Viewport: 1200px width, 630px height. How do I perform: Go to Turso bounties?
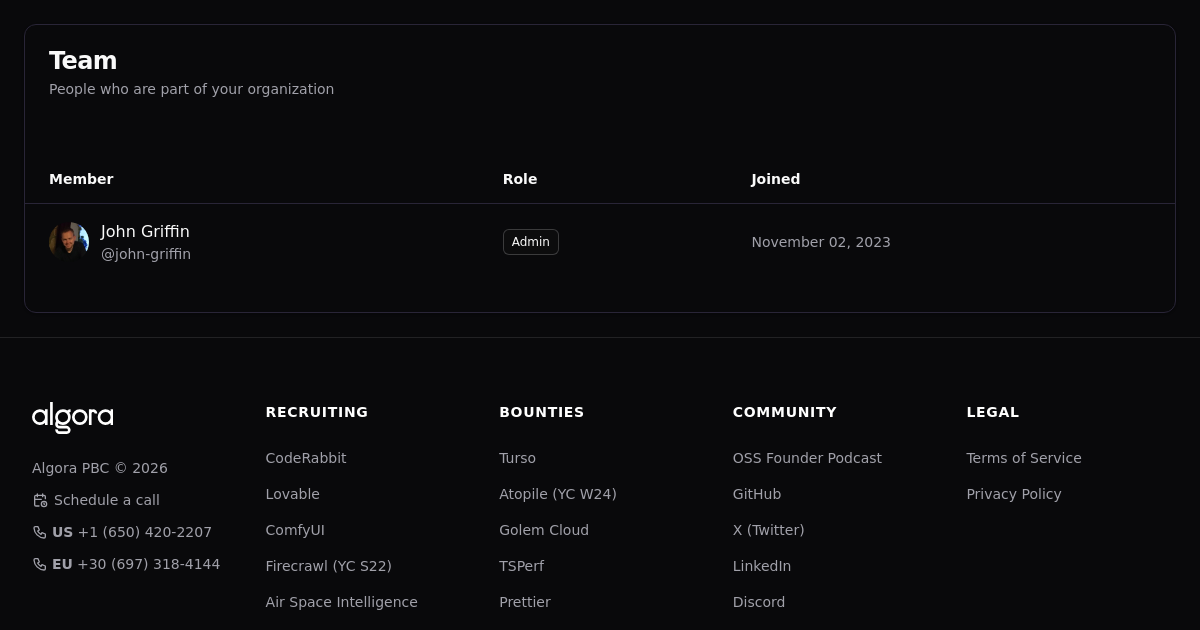(517, 458)
